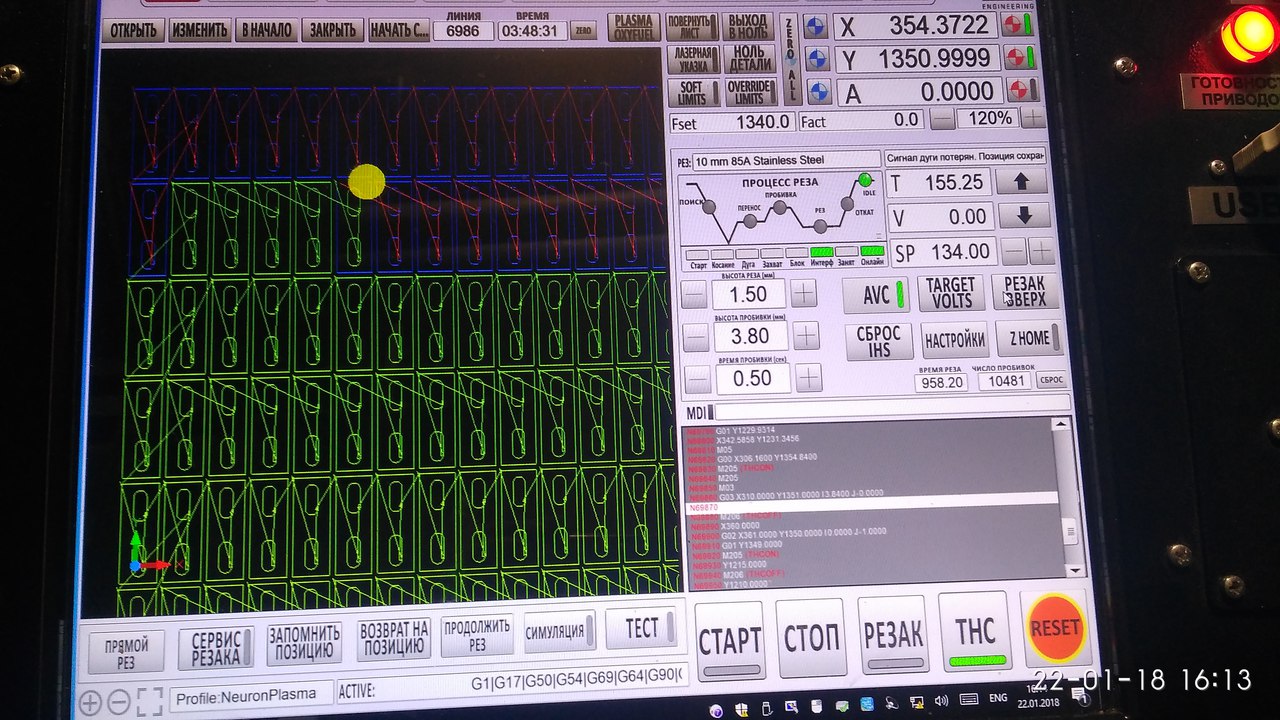Click the В НАЧАЛО (rewind) button
This screenshot has width=1280, height=720.
[x=267, y=30]
